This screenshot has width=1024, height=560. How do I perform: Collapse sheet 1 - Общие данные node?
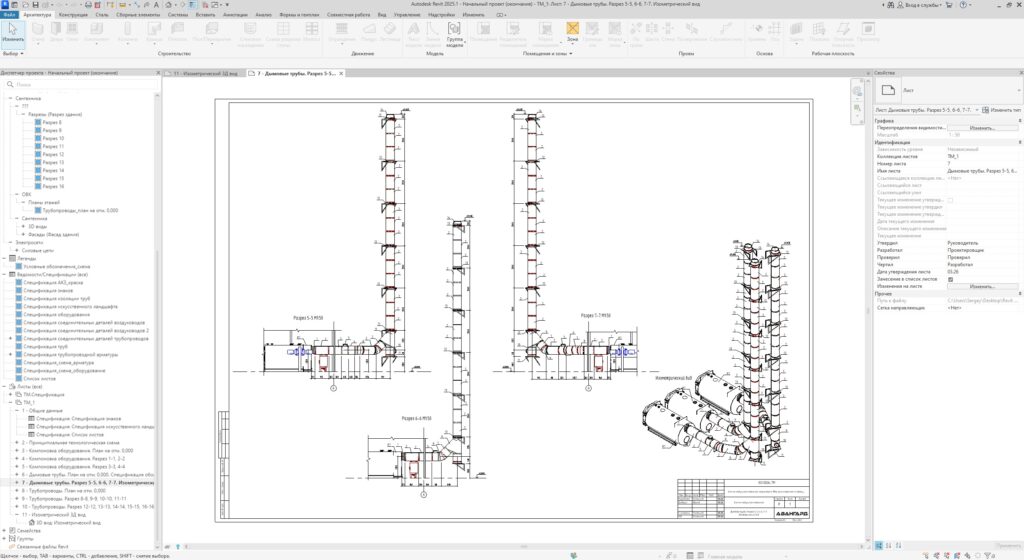[17, 411]
